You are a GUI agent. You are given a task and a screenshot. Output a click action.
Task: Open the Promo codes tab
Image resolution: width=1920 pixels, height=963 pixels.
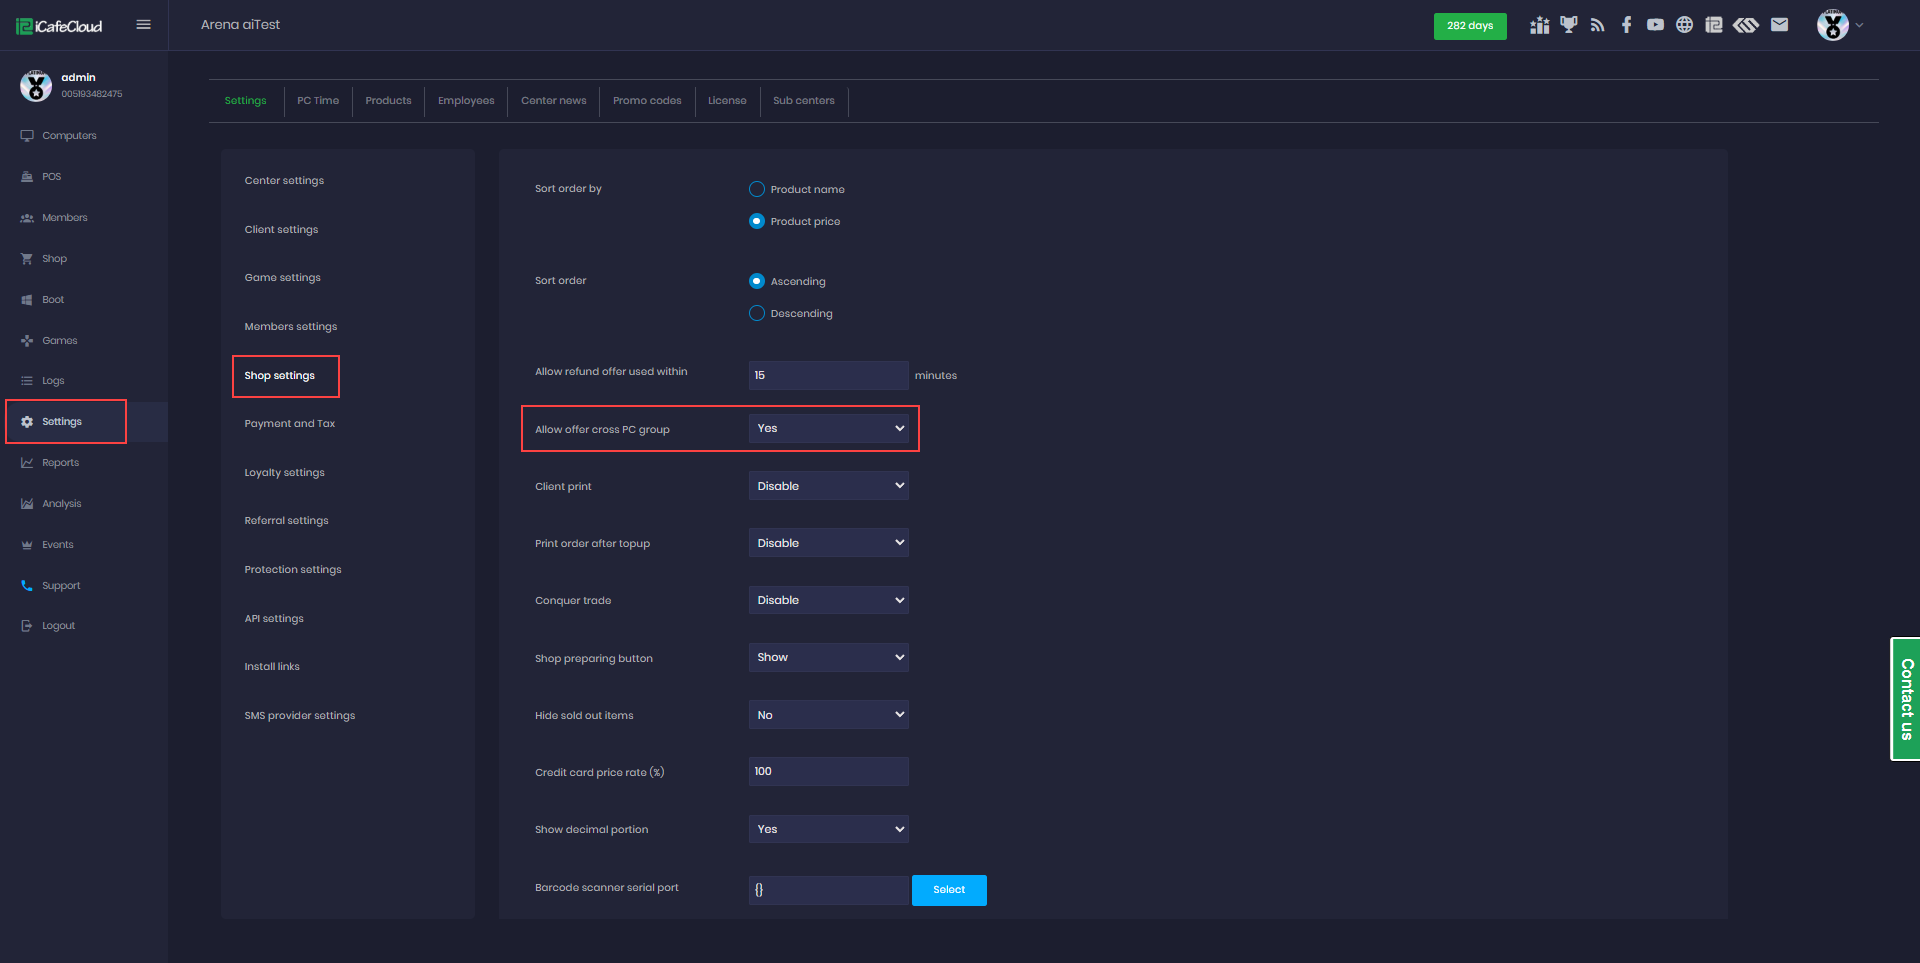647,101
